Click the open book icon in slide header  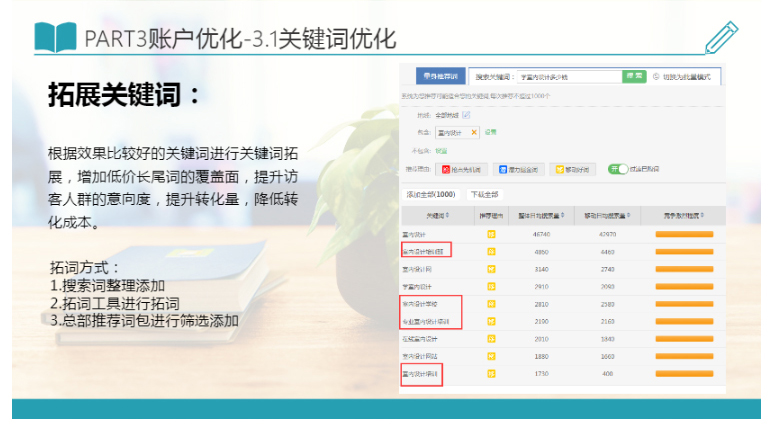54,38
